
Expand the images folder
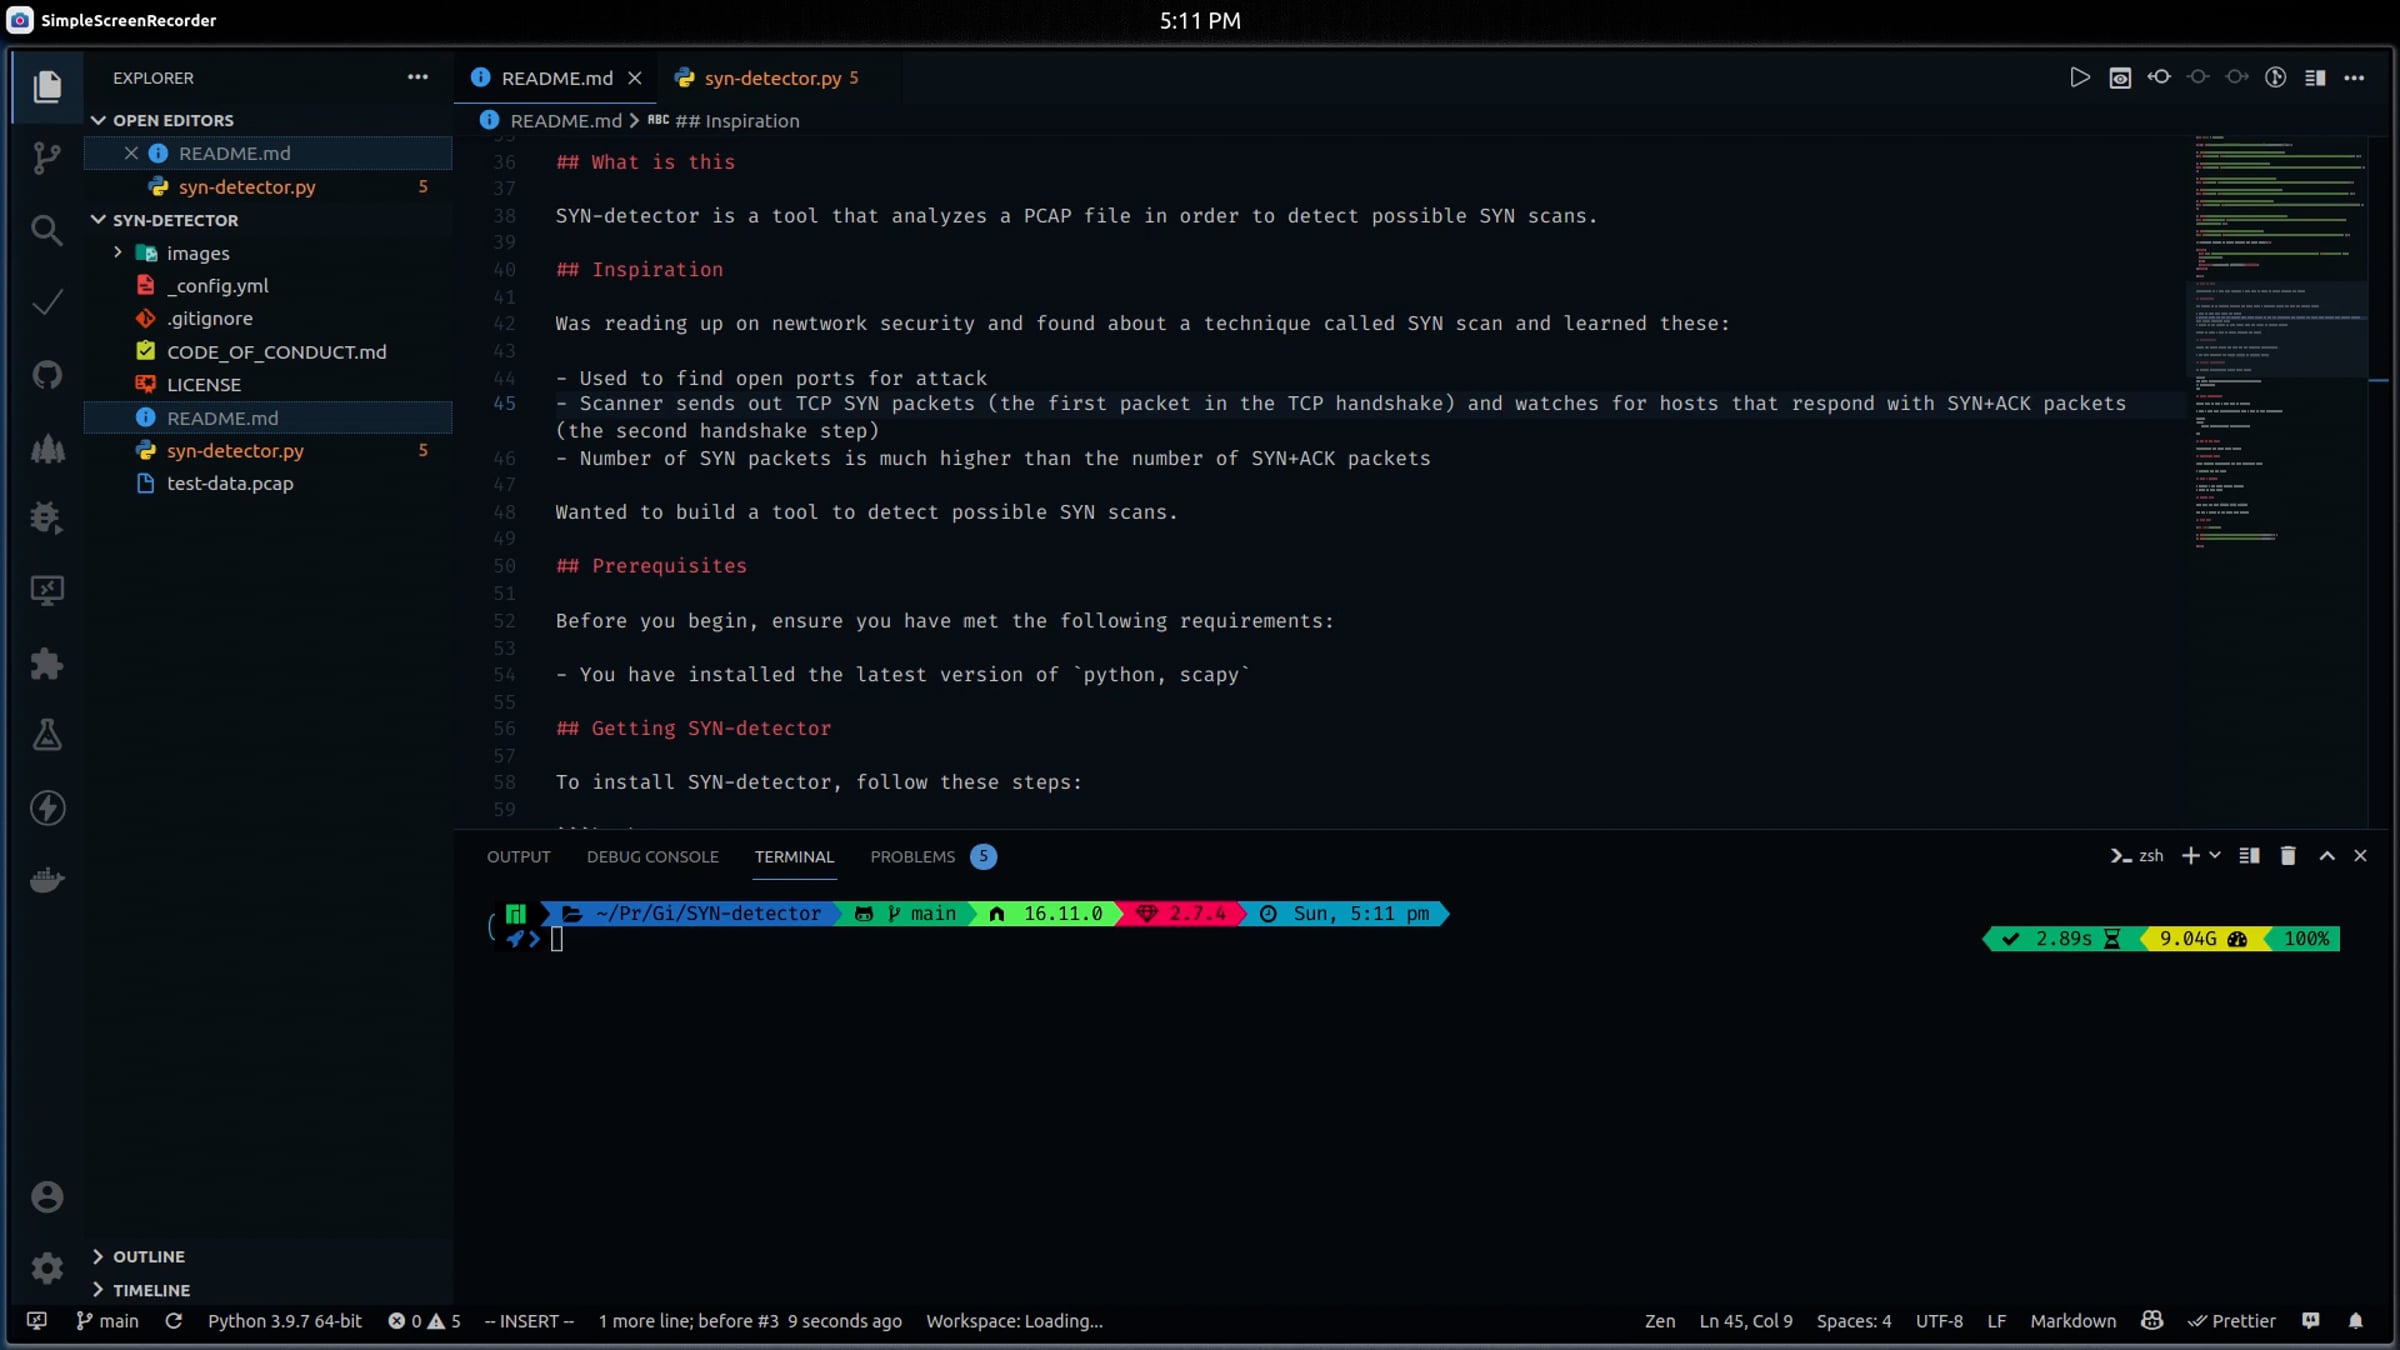[x=118, y=253]
